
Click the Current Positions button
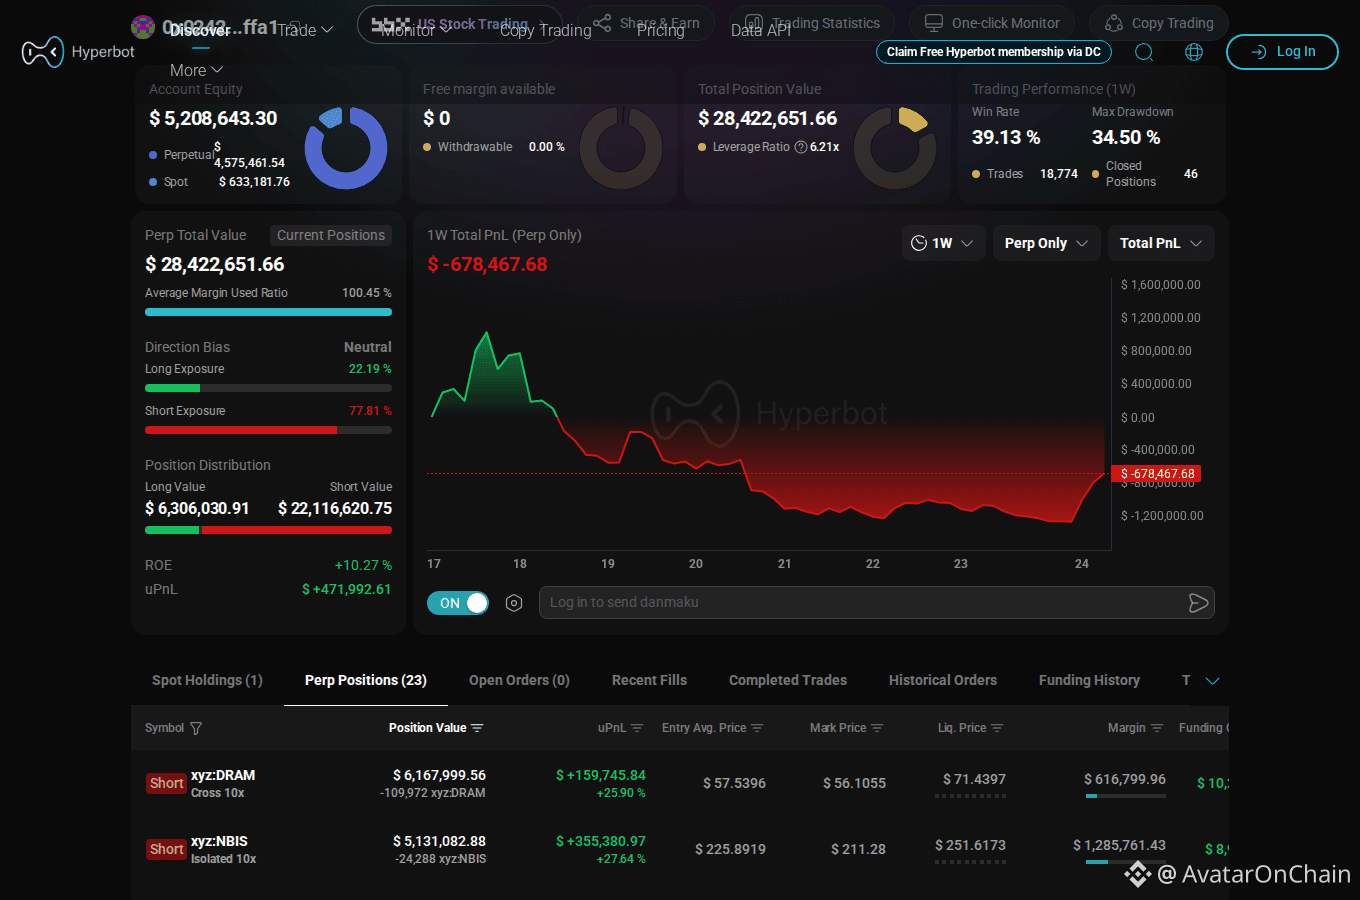[331, 235]
